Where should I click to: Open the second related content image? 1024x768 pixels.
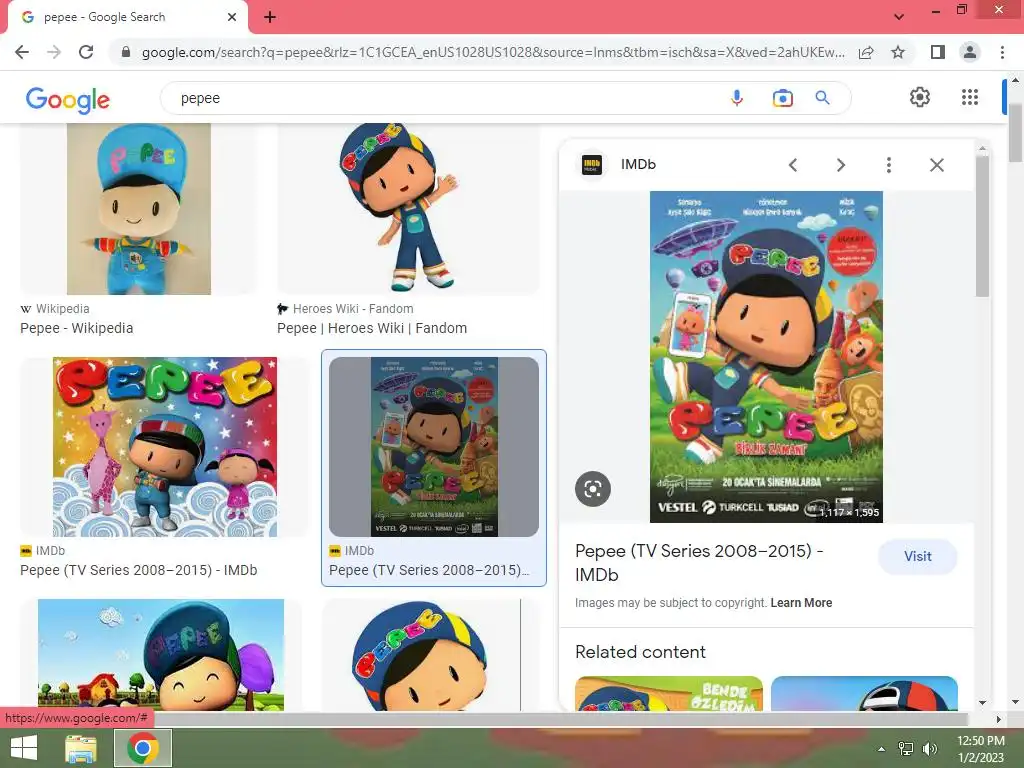tap(864, 694)
